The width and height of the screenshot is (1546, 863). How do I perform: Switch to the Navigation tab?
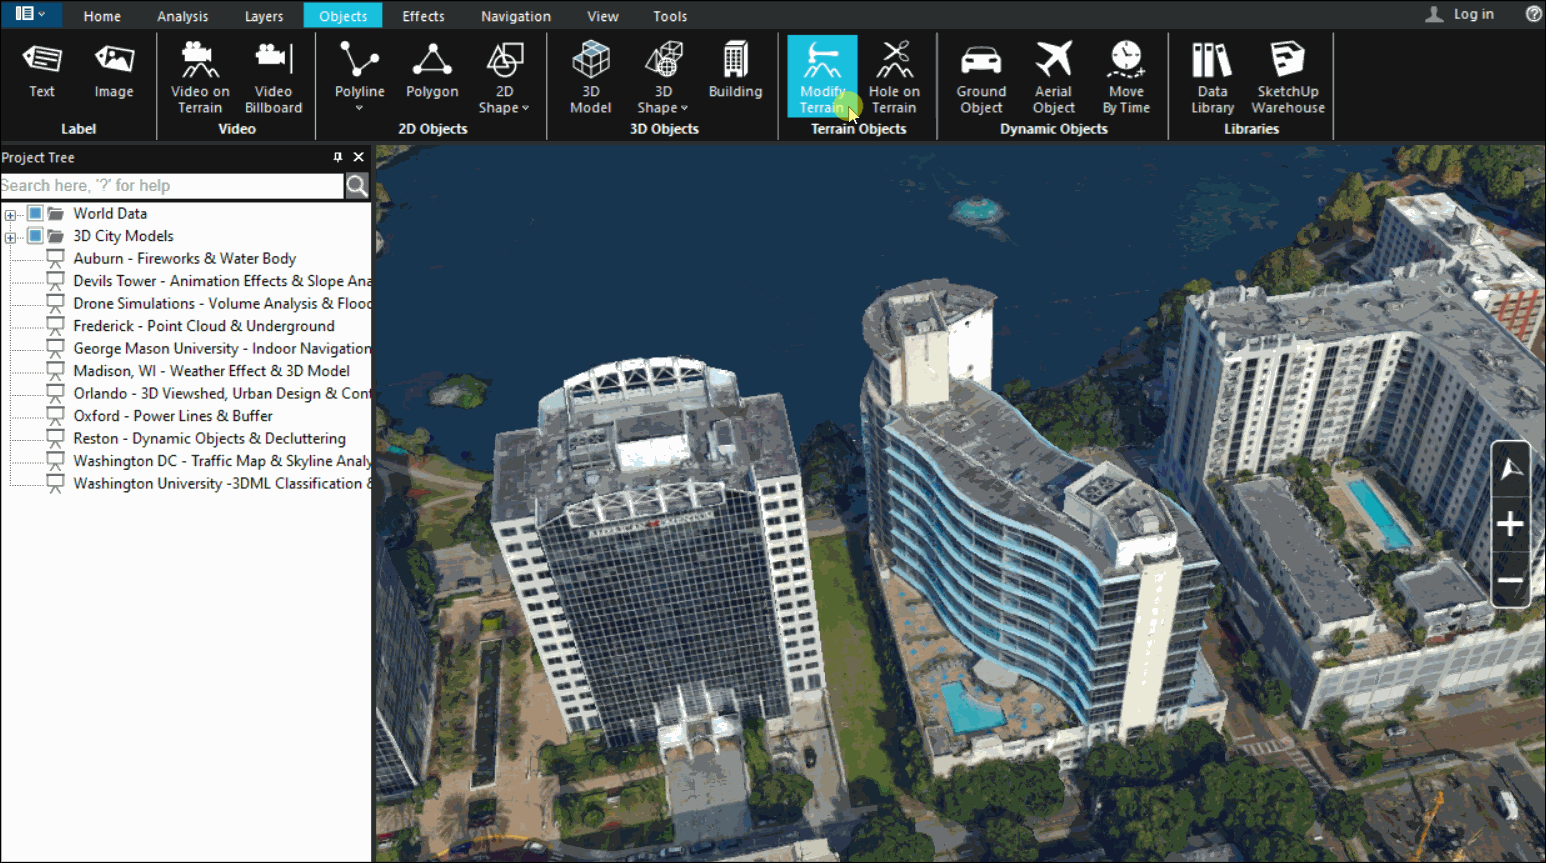tap(516, 16)
